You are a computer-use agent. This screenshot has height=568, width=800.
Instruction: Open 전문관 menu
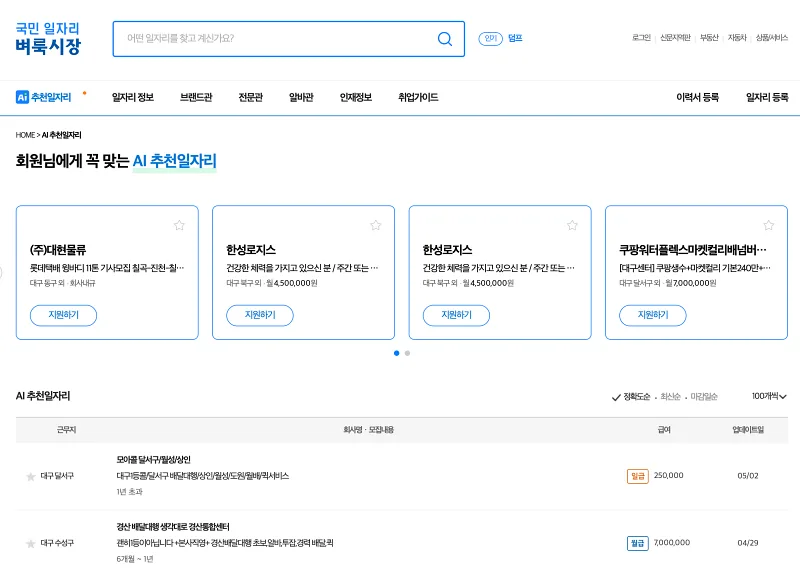(251, 97)
